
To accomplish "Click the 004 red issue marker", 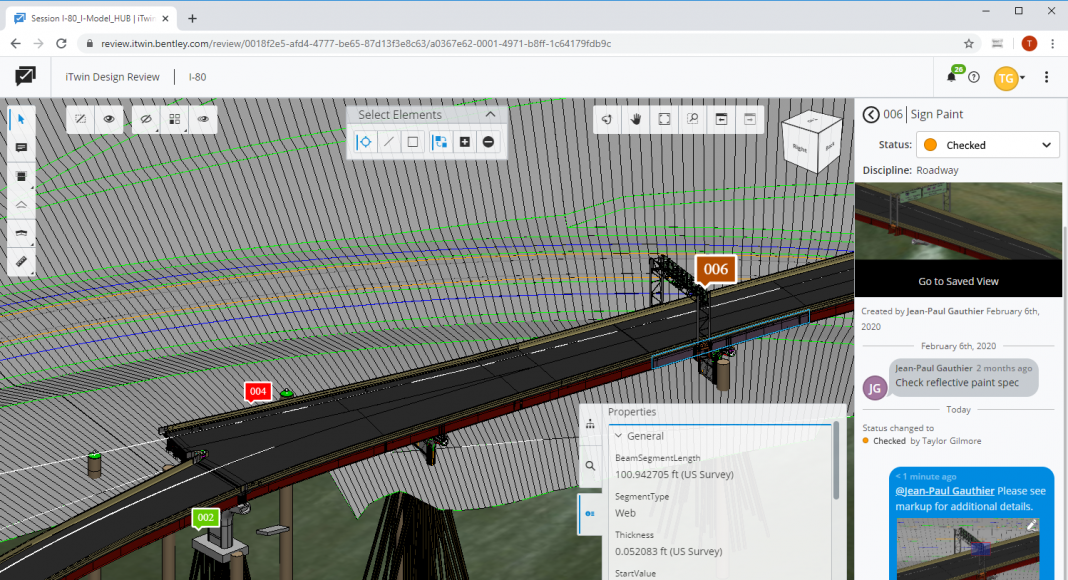I will tap(258, 391).
